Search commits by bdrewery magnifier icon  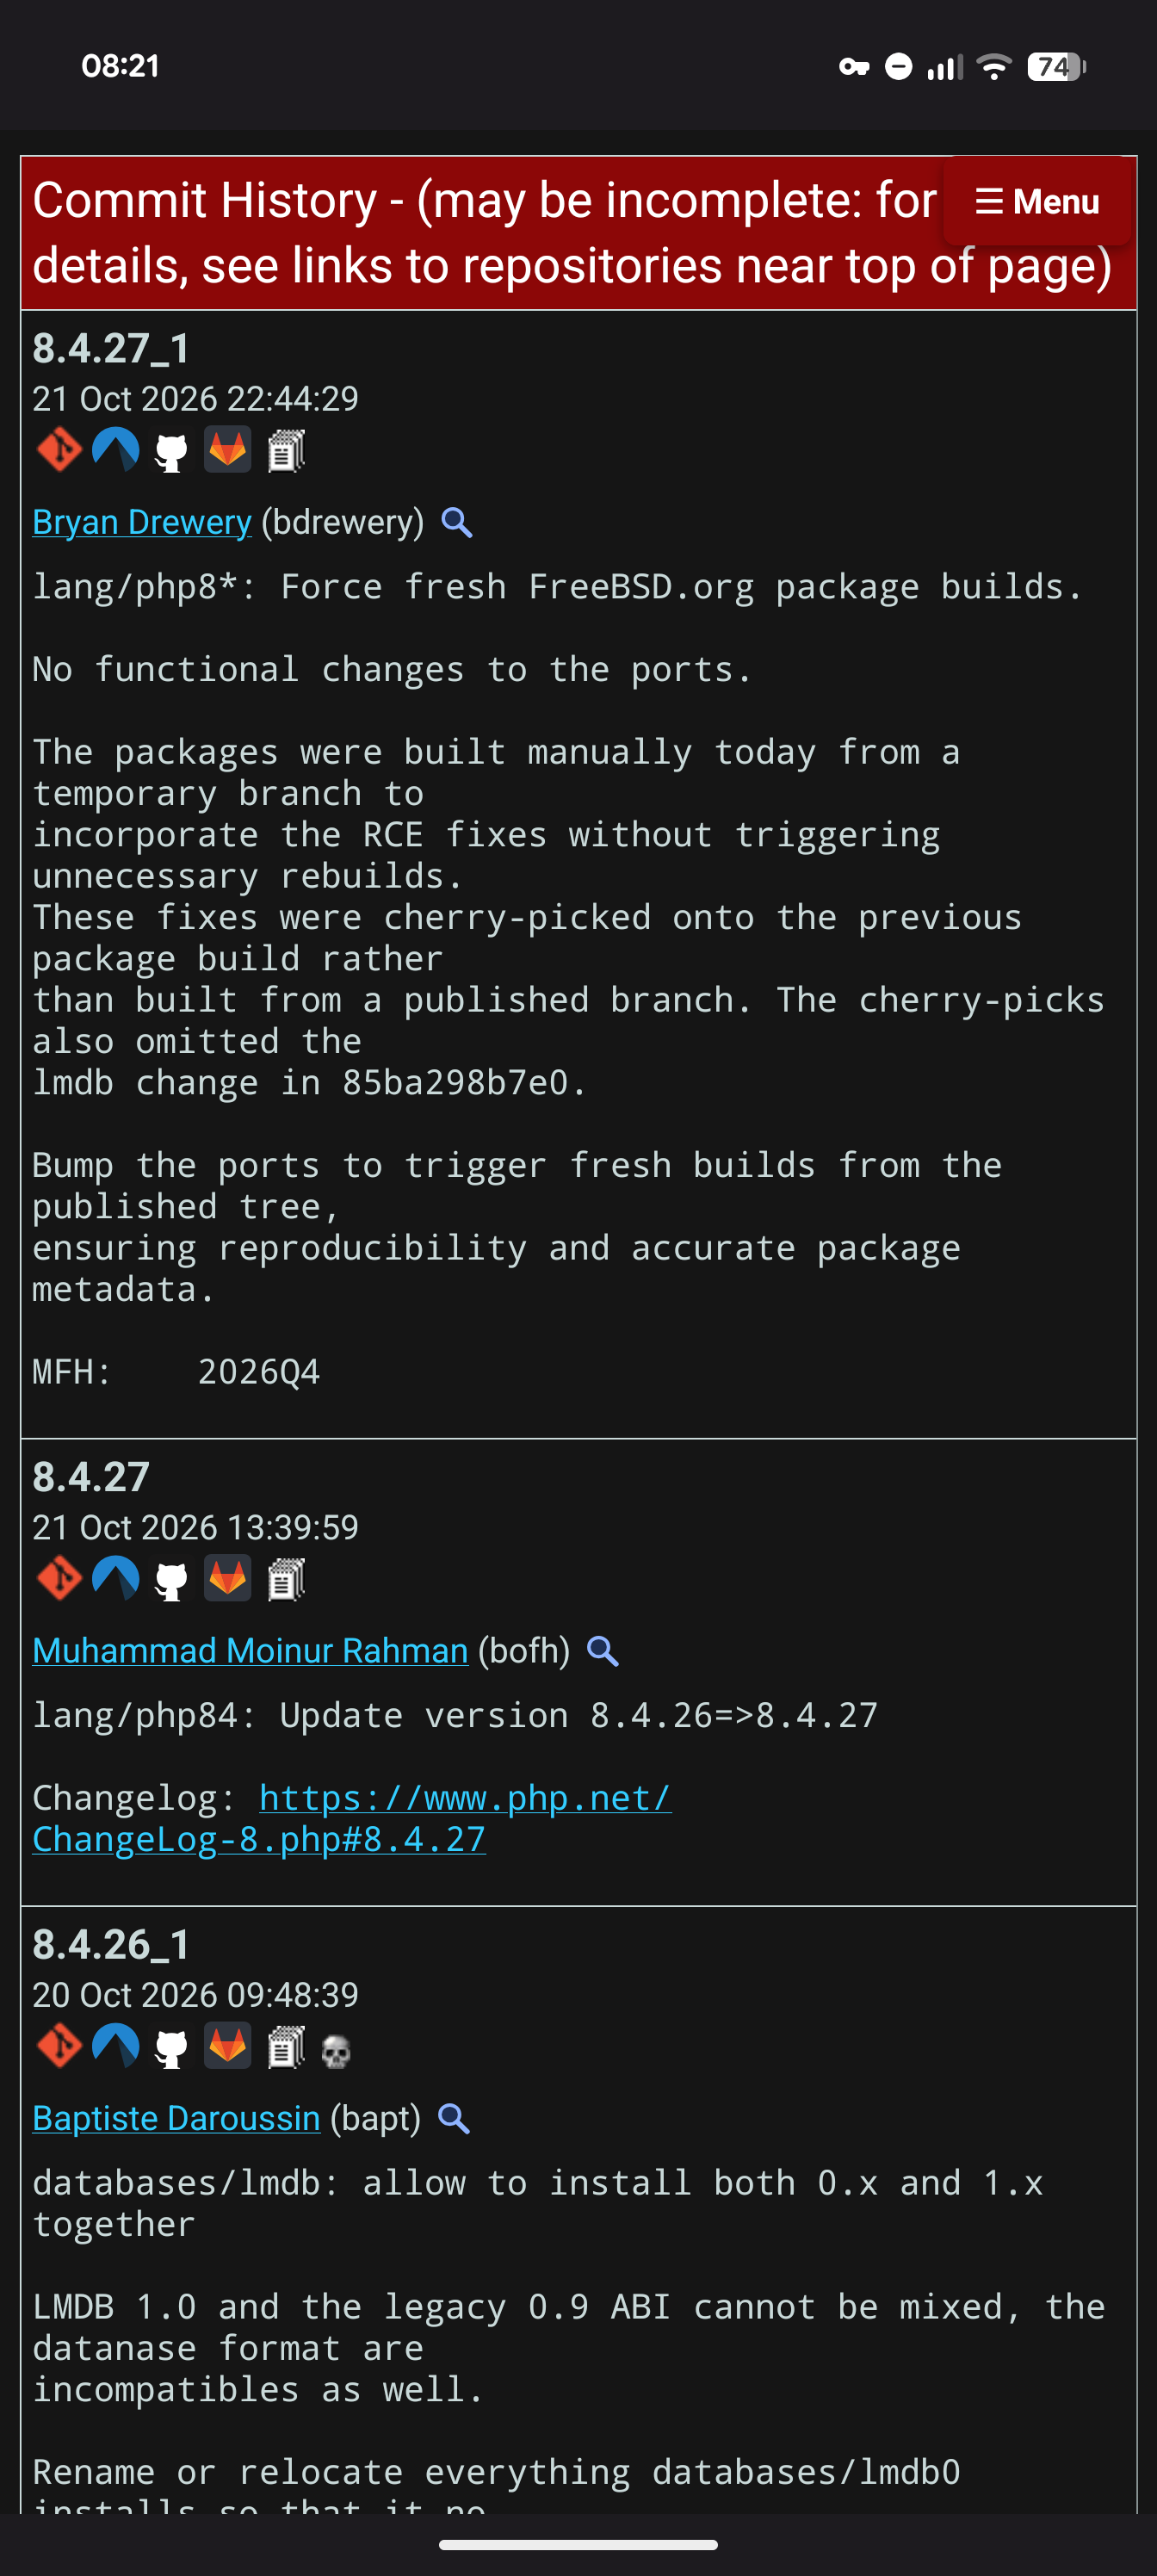click(457, 522)
